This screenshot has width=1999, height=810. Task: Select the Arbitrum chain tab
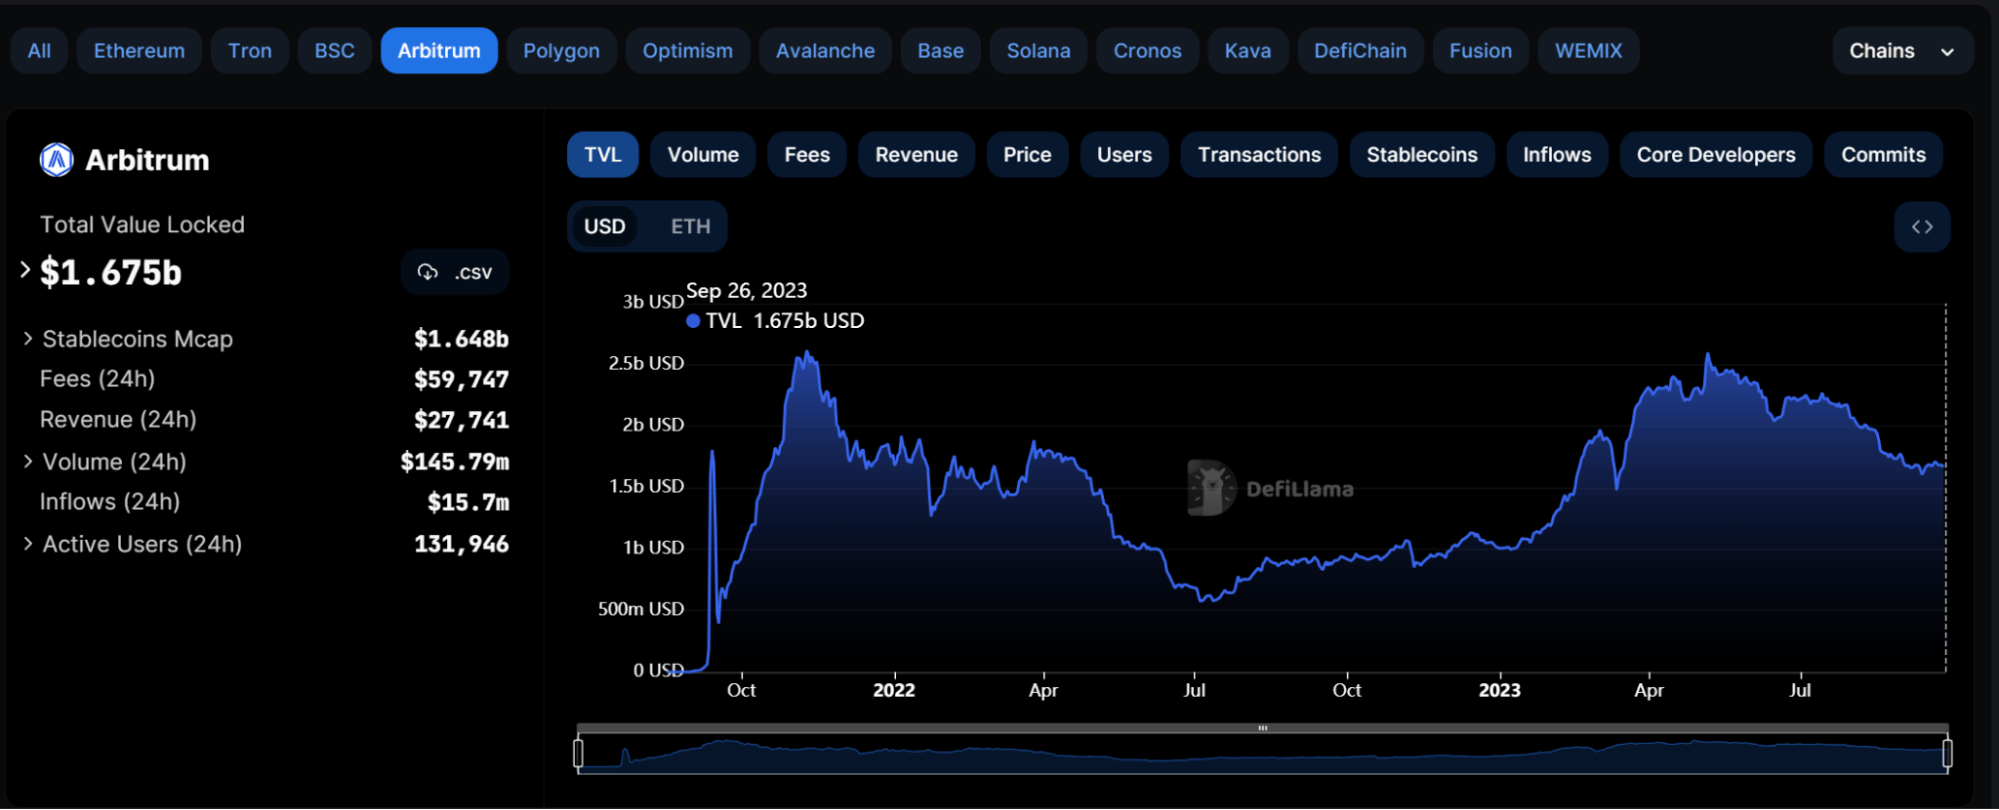pyautogui.click(x=439, y=51)
